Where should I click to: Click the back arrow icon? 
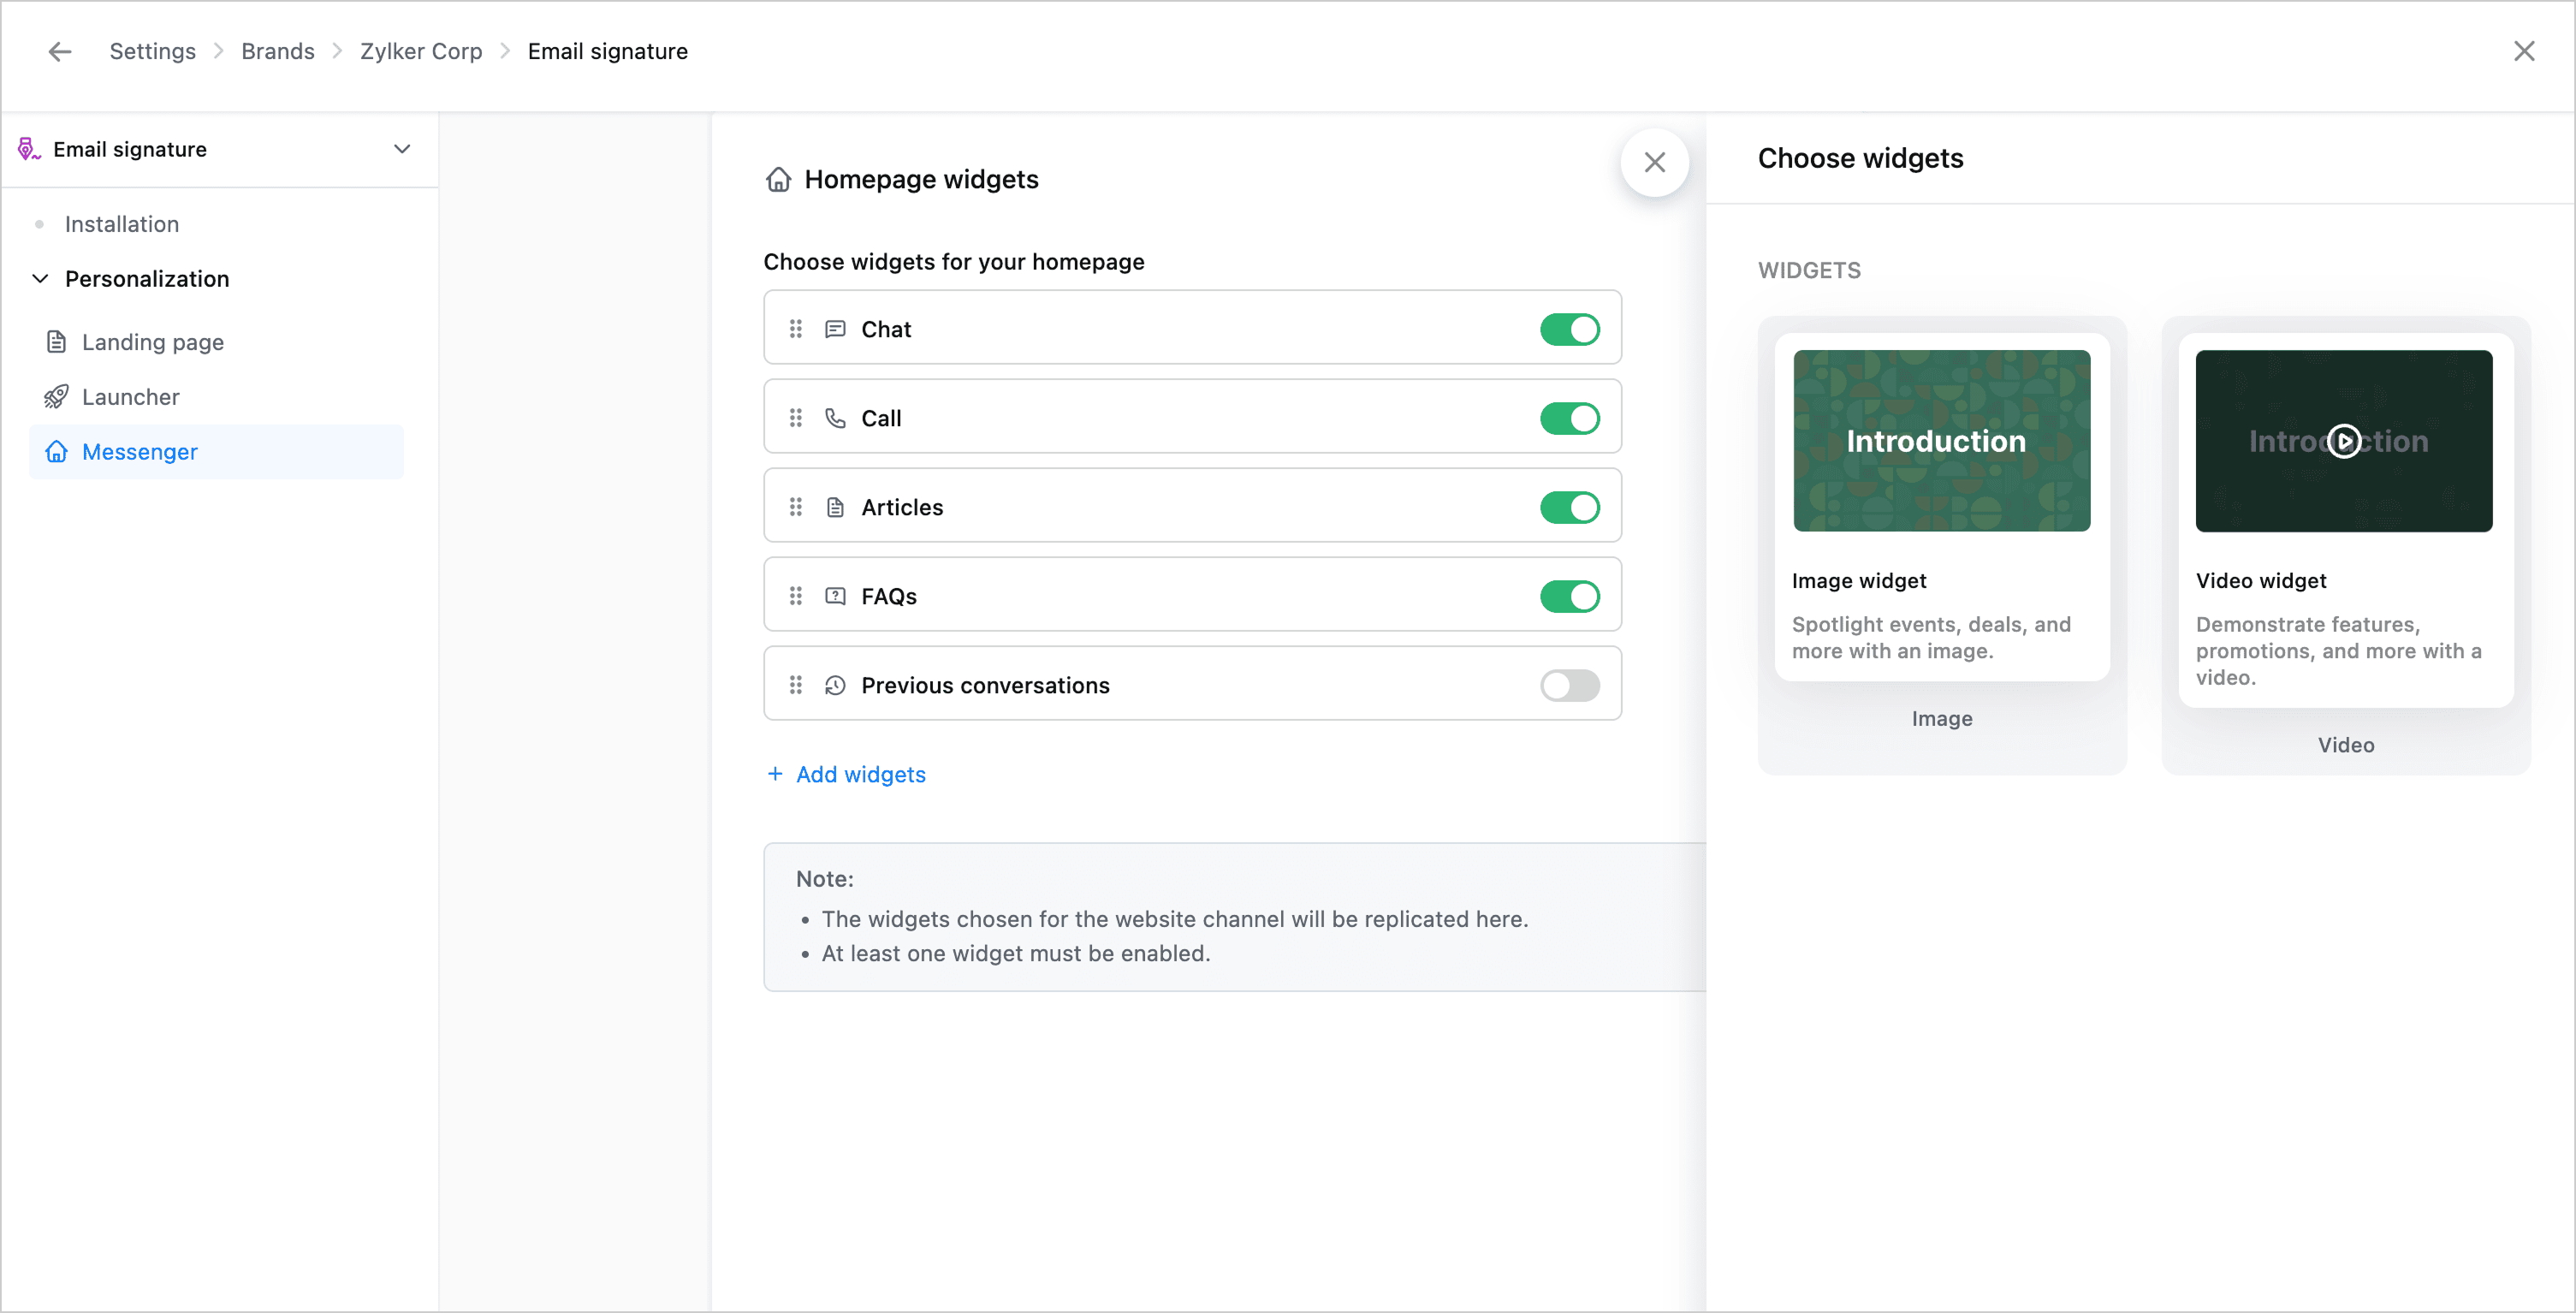tap(60, 51)
